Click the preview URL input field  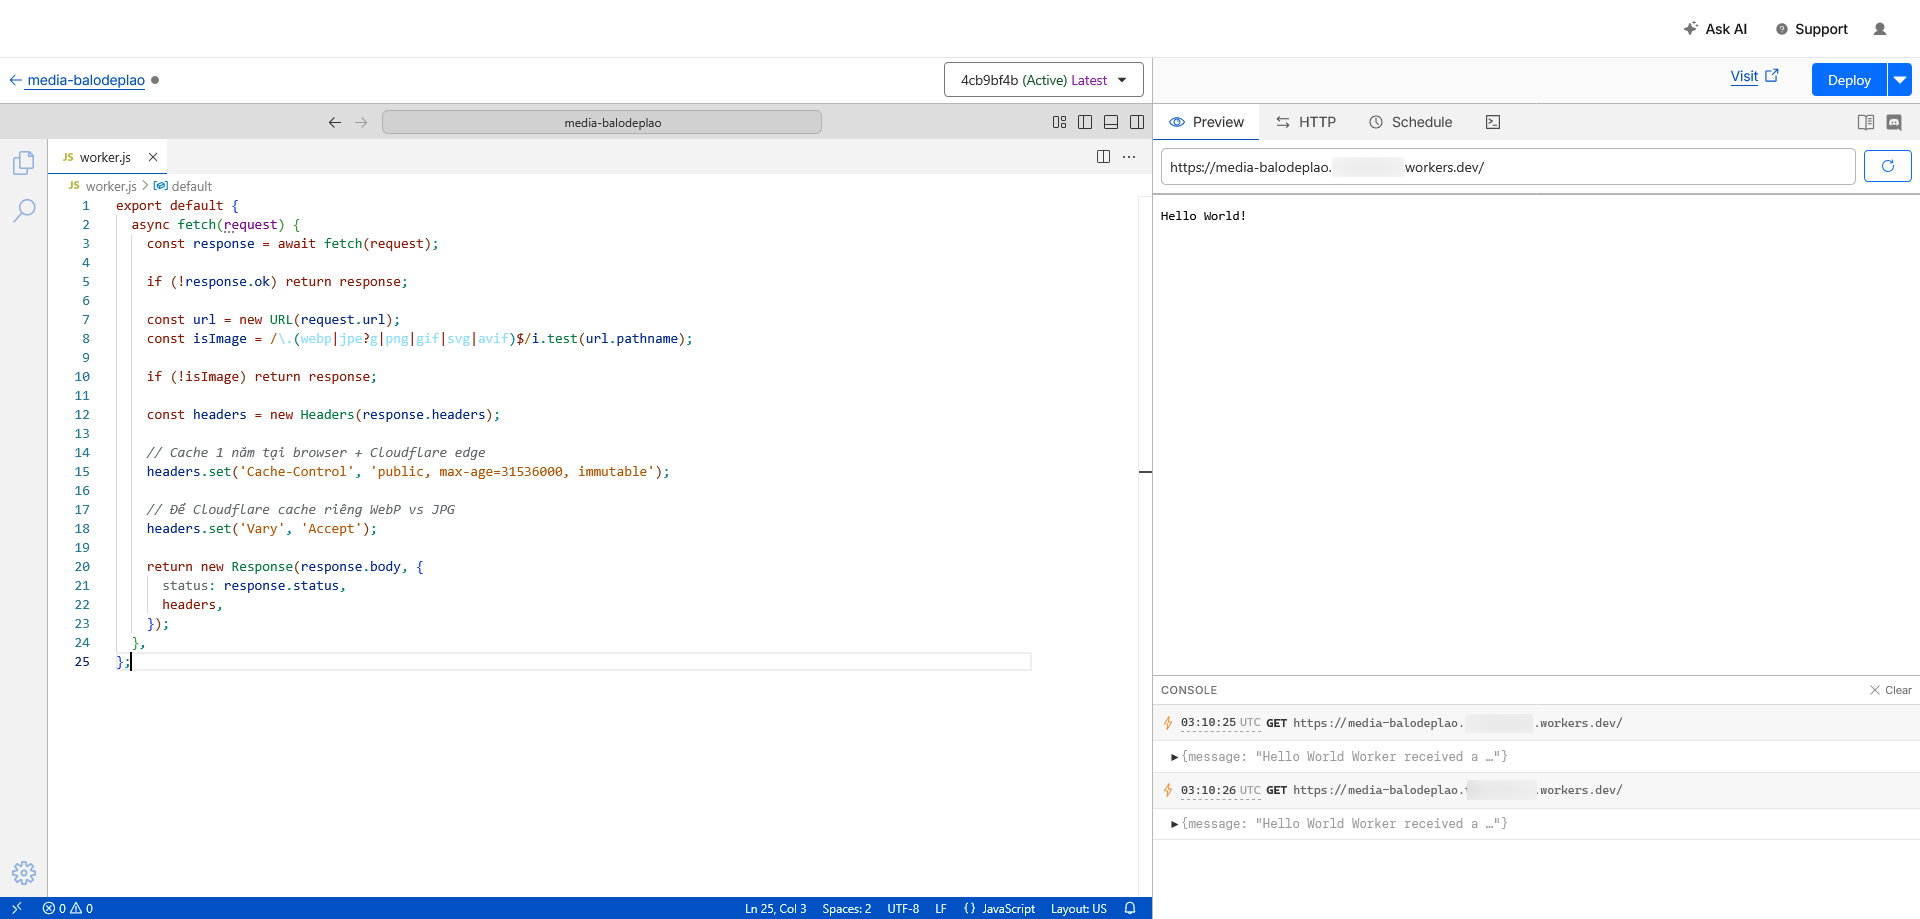coord(1507,167)
